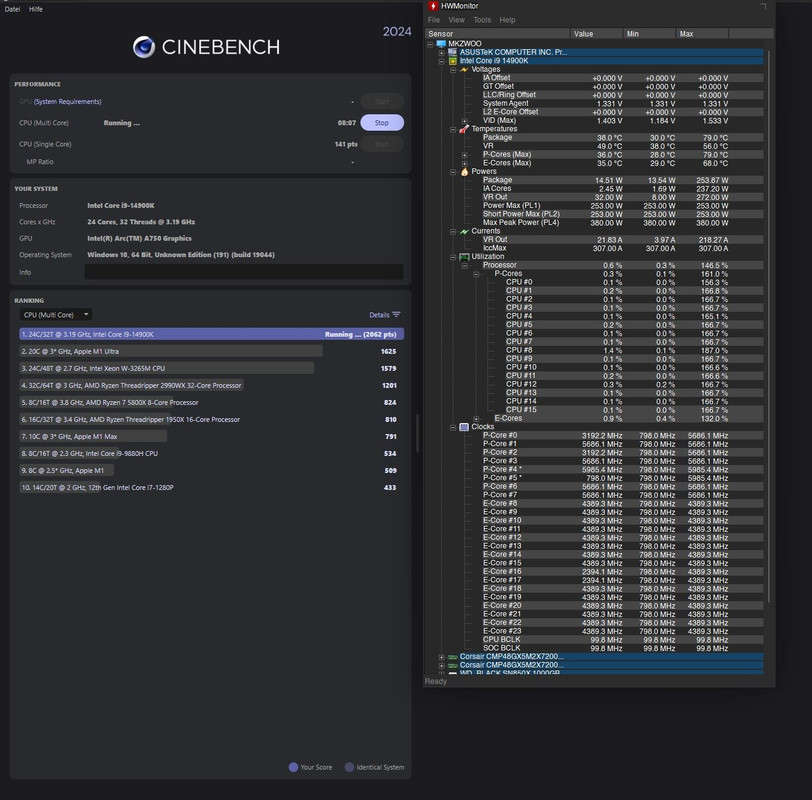This screenshot has height=800, width=812.
Task: Click the HWMonitor lightning bolt app icon
Action: pos(433,6)
